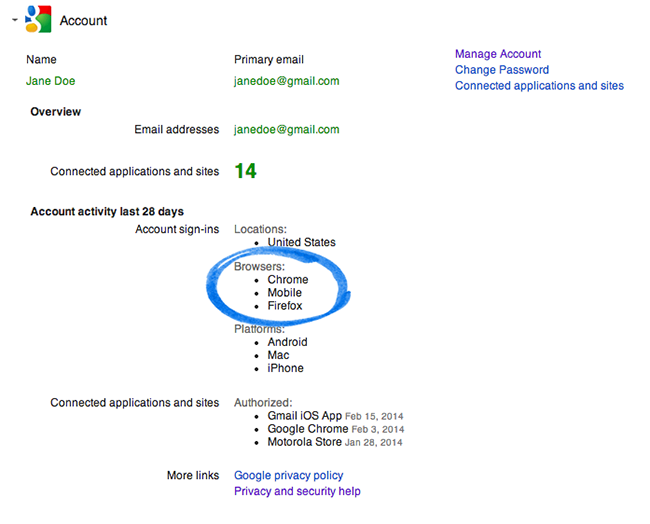Select the Chrome browser entry
650x524 pixels.
(288, 279)
